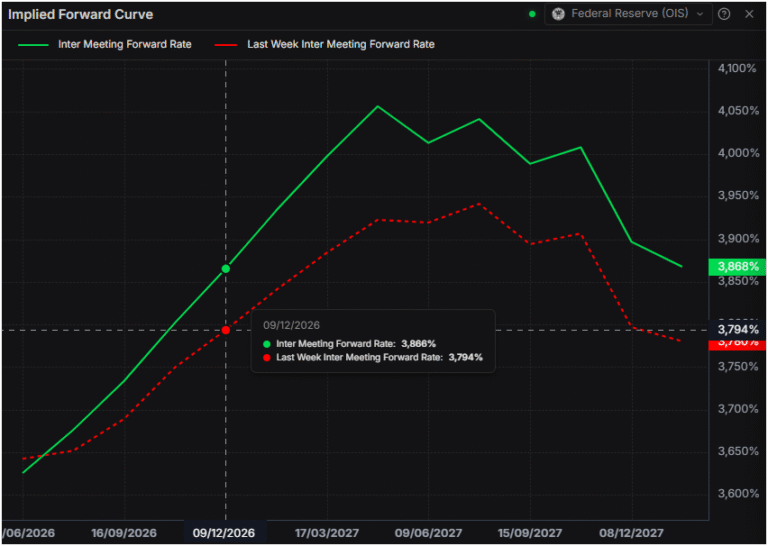Viewport: 768px width, 546px height.
Task: Toggle the Inter Meeting Forward Rate legend
Action: point(105,45)
